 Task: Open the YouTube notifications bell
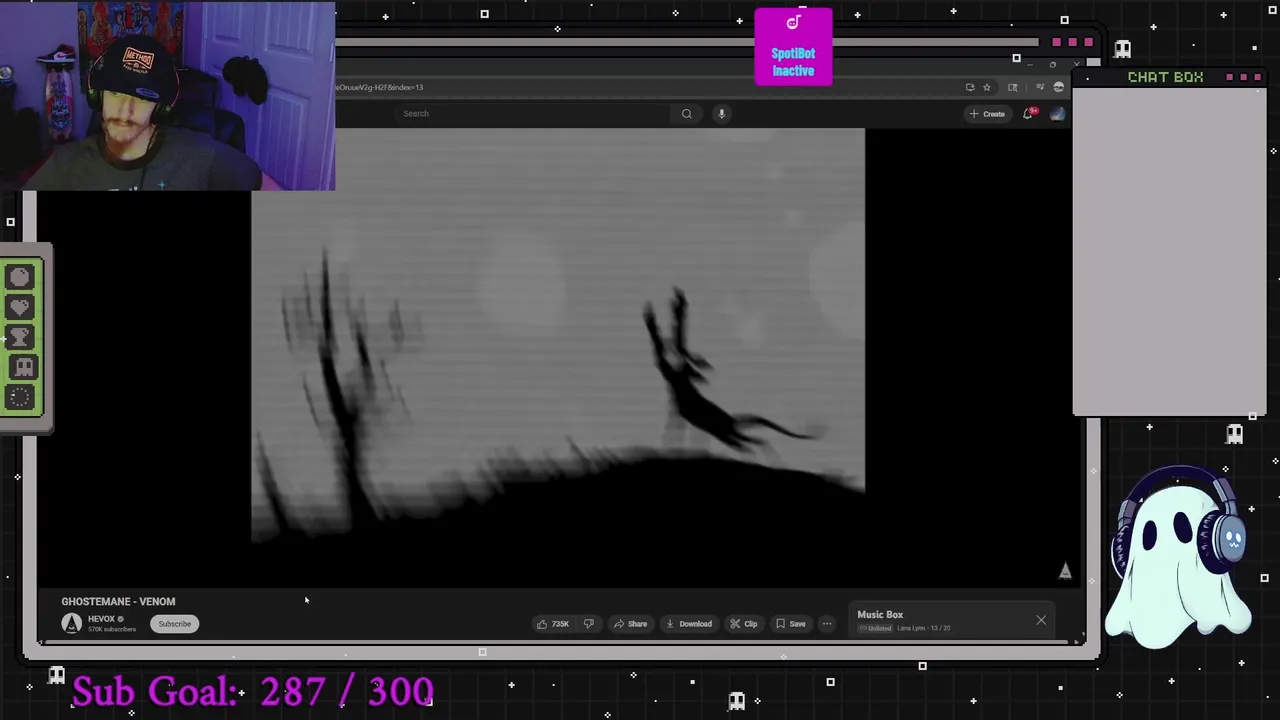pyautogui.click(x=1028, y=114)
